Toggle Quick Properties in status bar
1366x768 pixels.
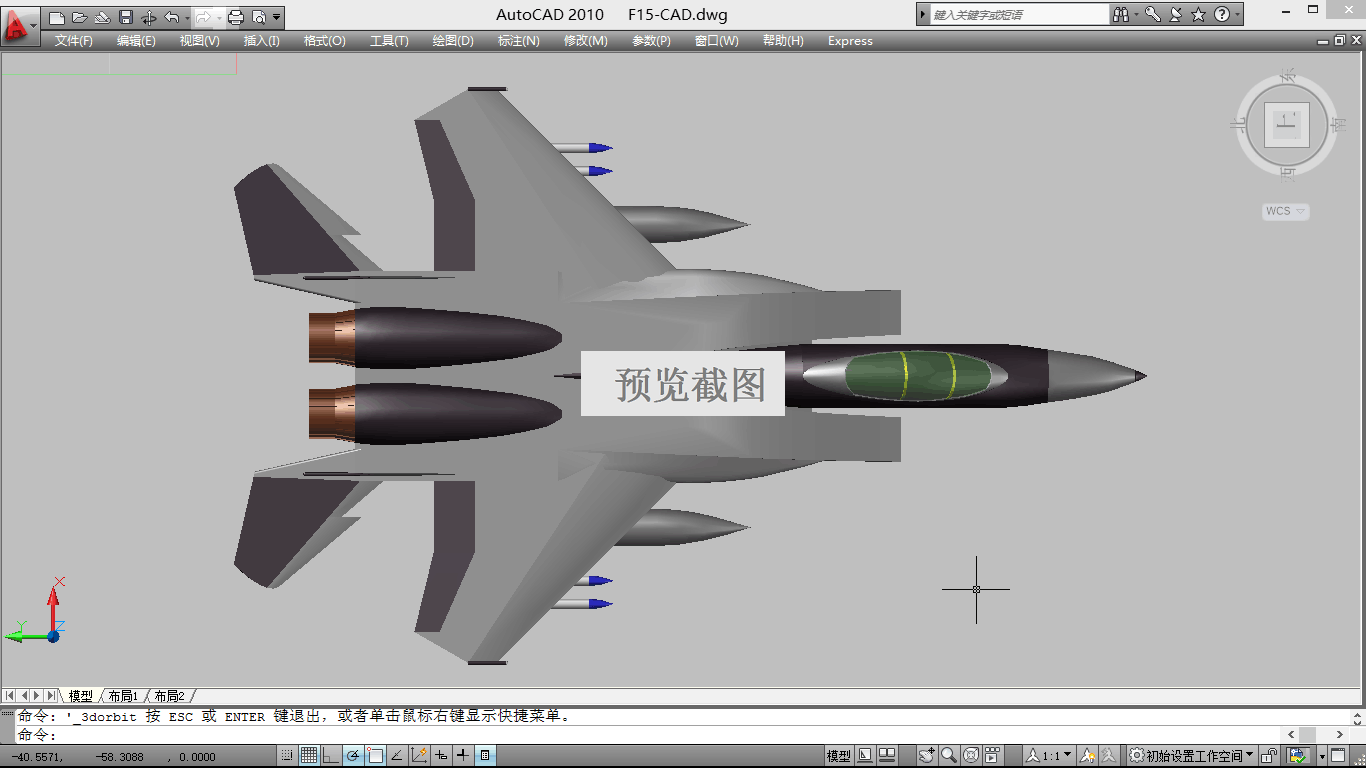pos(485,756)
